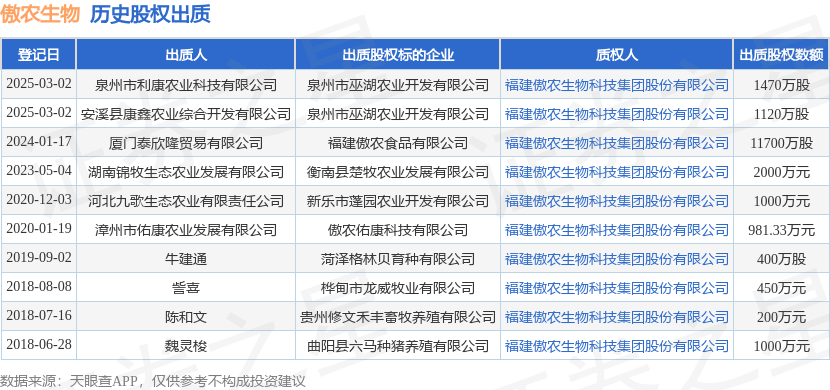Open 质权人 link in the 2025-03-02 利康农业 row
The image size is (830, 390).
[x=617, y=85]
